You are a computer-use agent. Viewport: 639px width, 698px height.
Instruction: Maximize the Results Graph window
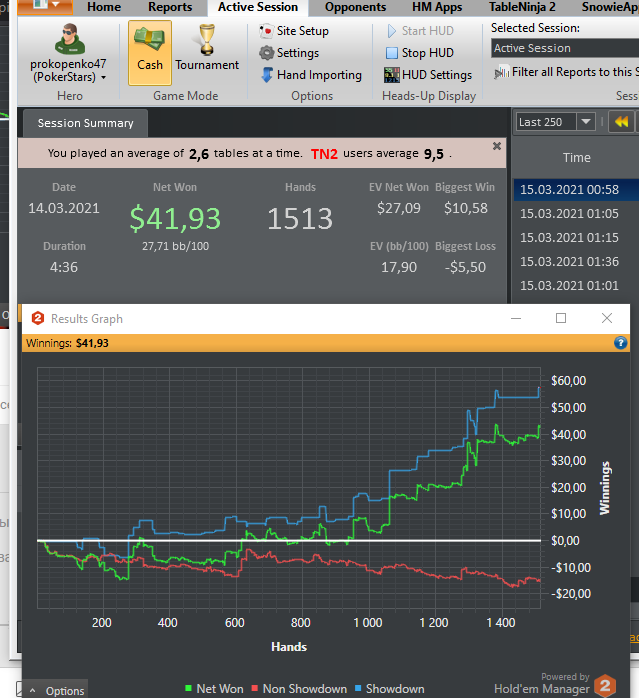[561, 318]
